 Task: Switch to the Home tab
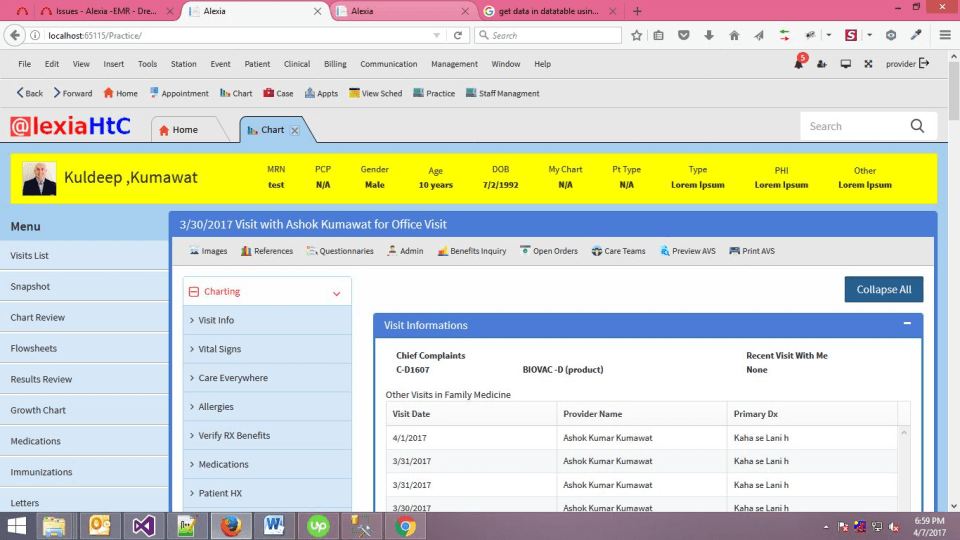click(184, 130)
